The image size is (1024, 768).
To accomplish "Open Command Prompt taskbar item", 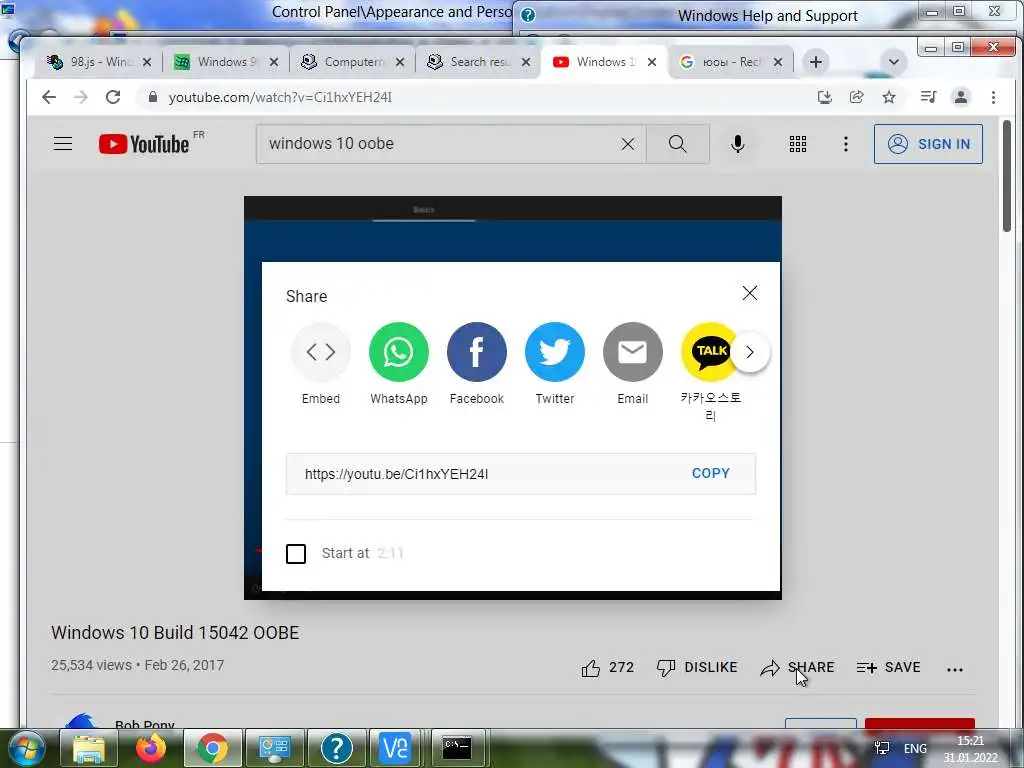I will [x=457, y=748].
